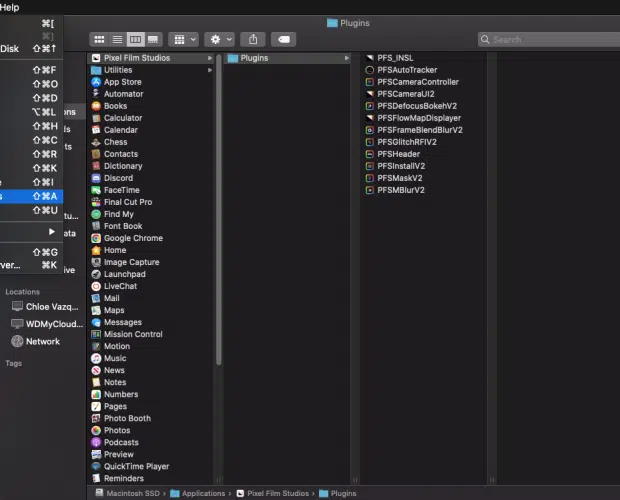Select the PFSAutoTracker plugin icon

point(370,70)
